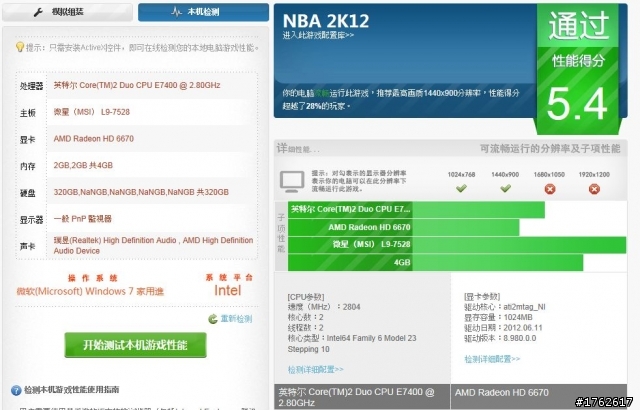Image resolution: width=640 pixels, height=410 pixels.
Task: Open 检测本机游戏性能使用指南 guide
Action: (x=71, y=390)
